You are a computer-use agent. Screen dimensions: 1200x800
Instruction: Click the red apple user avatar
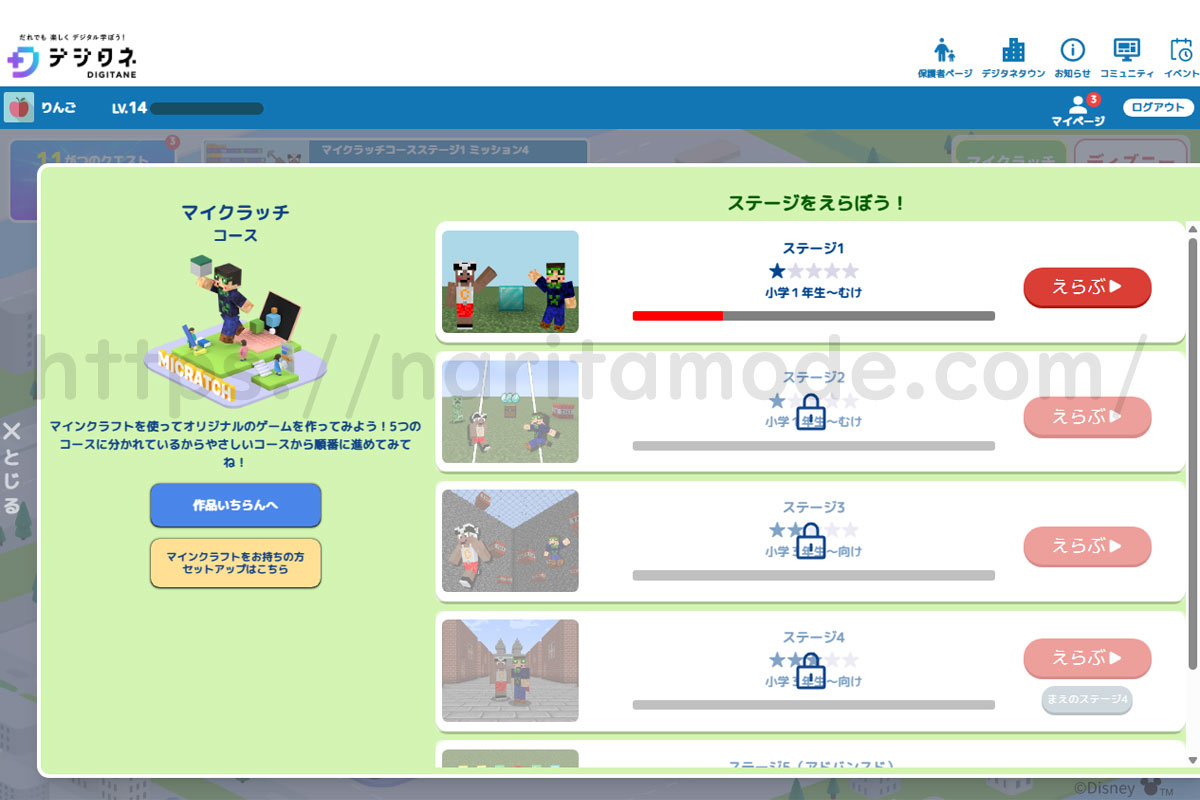pos(19,107)
